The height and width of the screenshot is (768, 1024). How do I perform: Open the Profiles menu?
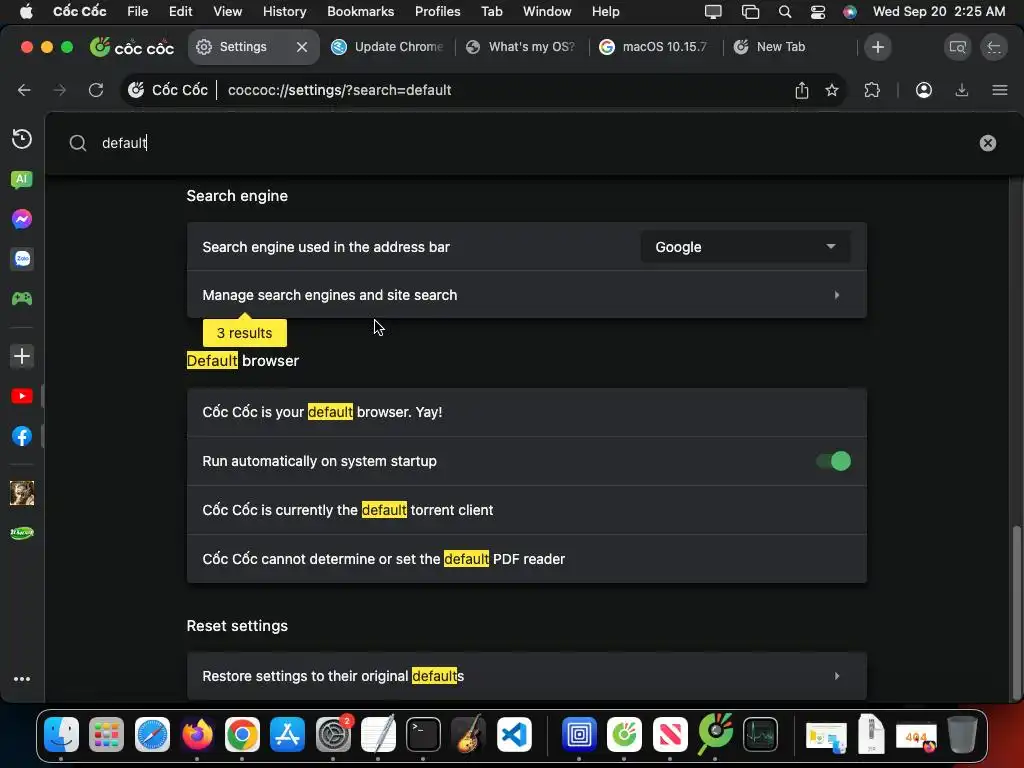pos(438,11)
